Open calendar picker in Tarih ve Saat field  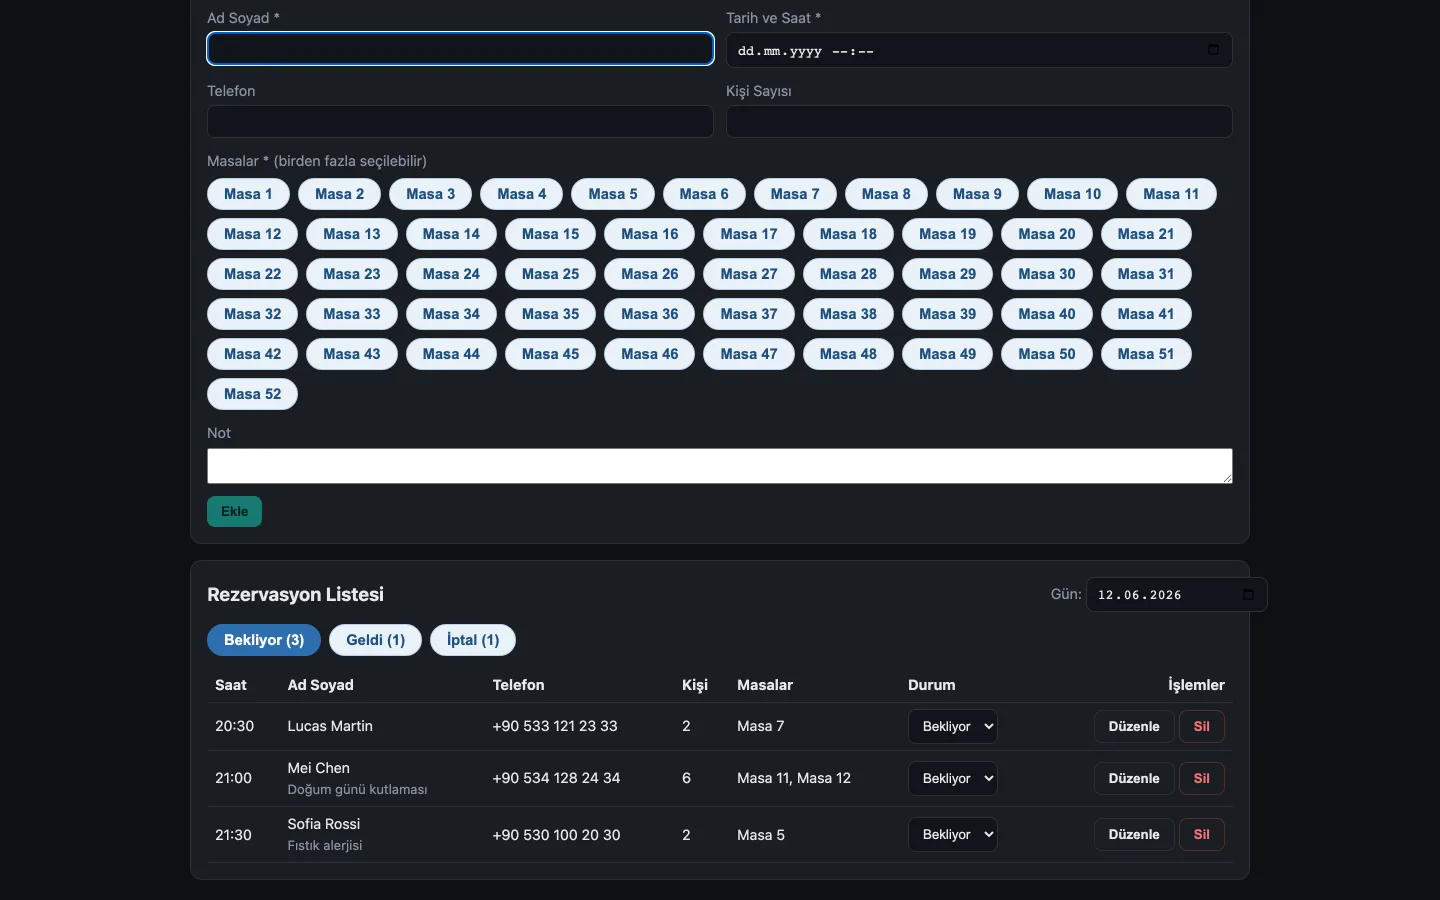pyautogui.click(x=1213, y=50)
